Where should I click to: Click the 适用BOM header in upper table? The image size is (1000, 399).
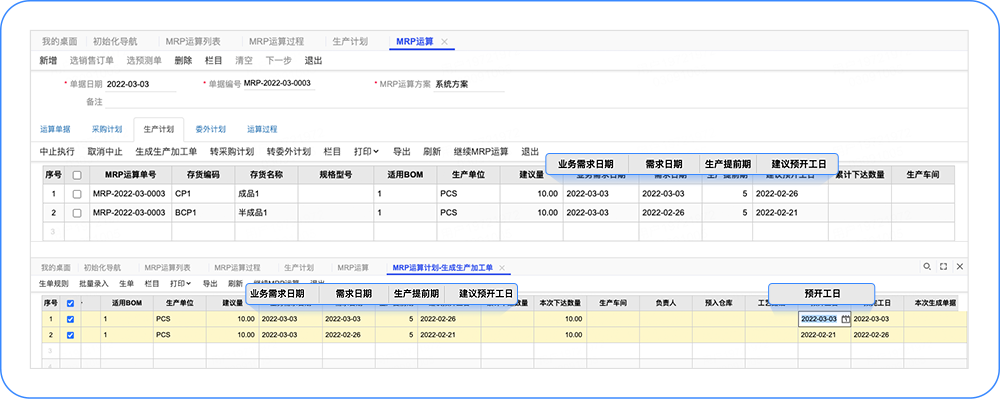tap(406, 175)
